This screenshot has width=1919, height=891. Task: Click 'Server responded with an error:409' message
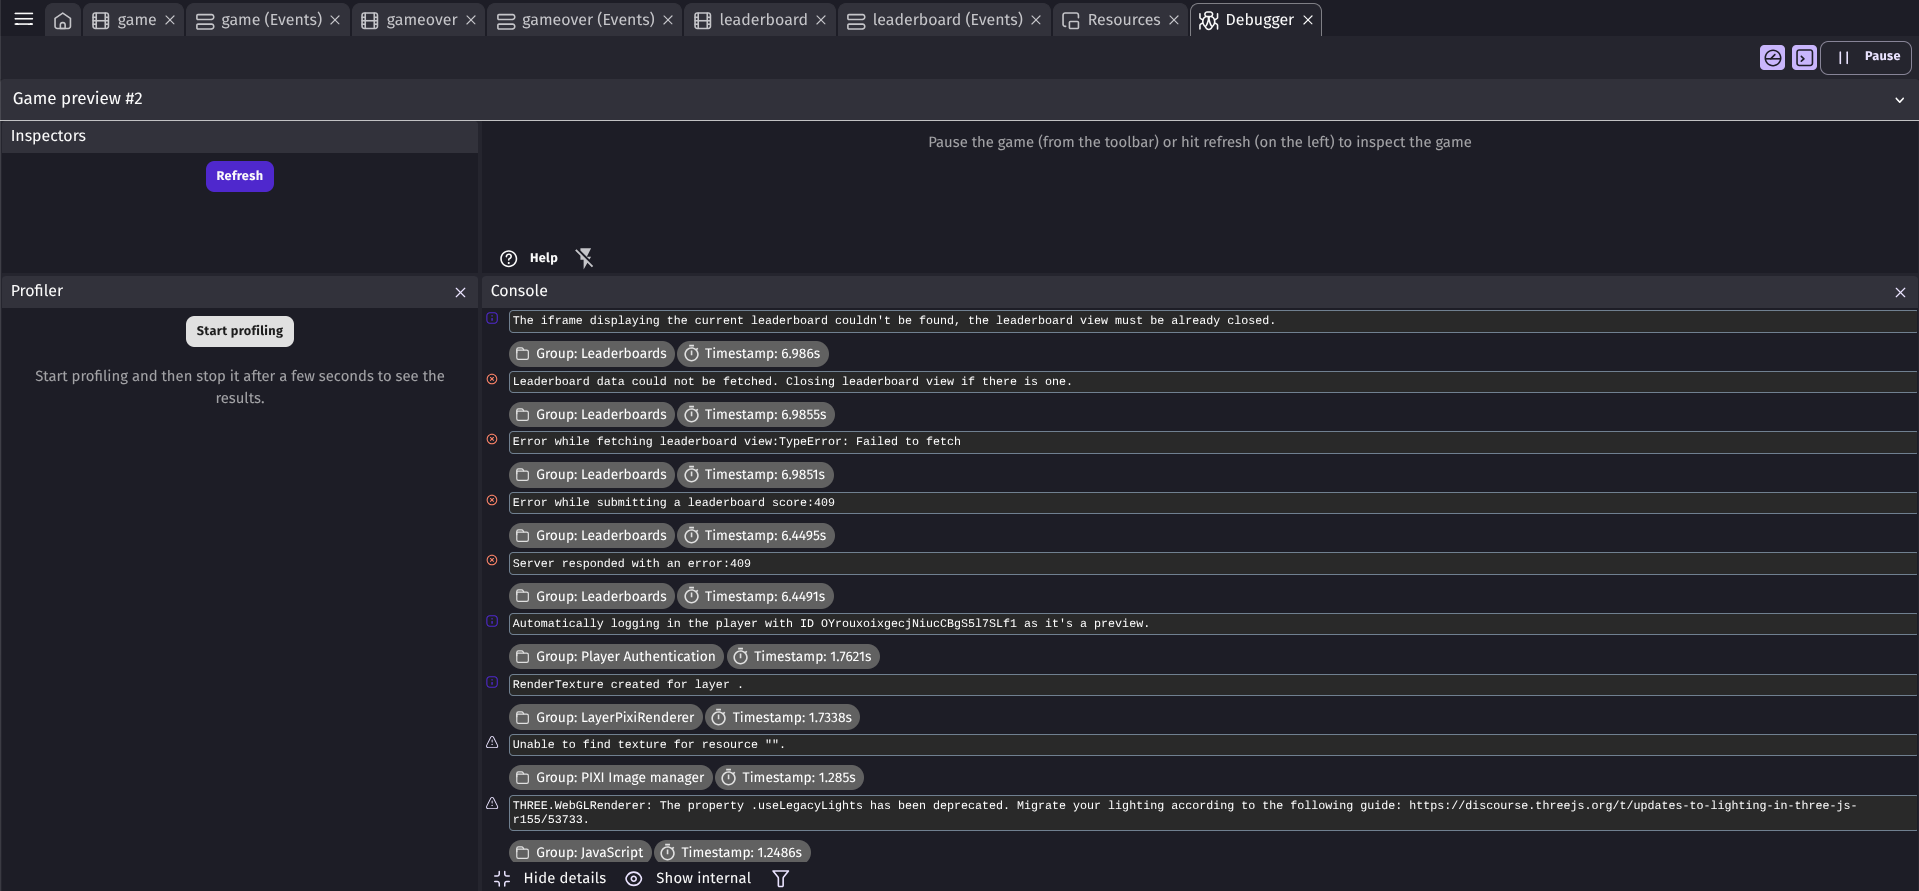1212,564
